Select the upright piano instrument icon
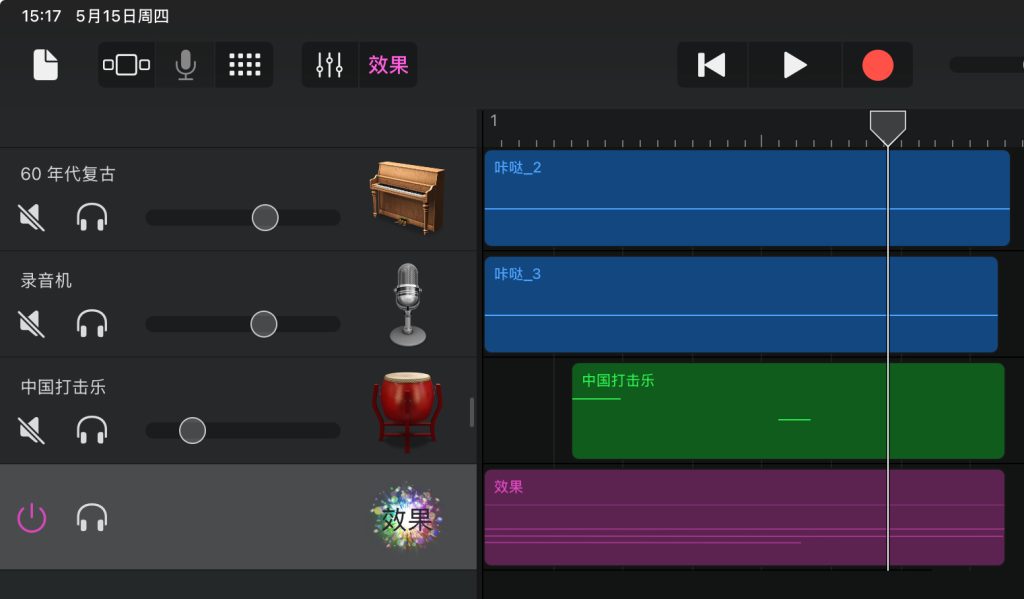Screen dimensions: 1024x599 [407, 197]
